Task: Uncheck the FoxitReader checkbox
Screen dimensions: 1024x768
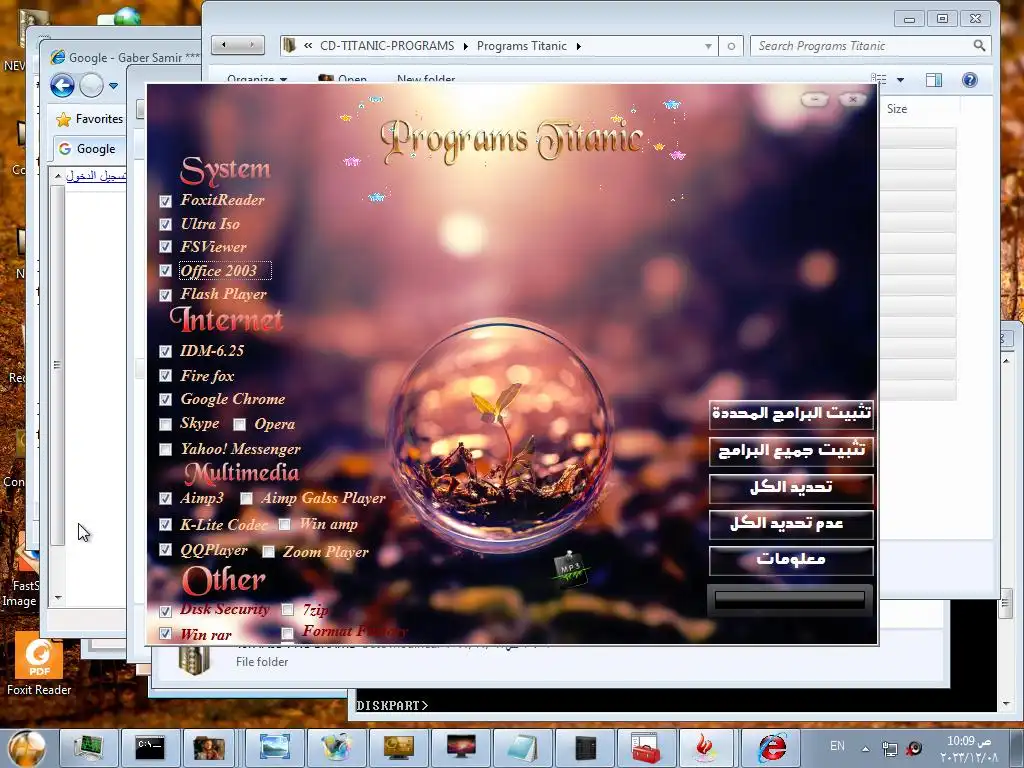Action: tap(166, 201)
